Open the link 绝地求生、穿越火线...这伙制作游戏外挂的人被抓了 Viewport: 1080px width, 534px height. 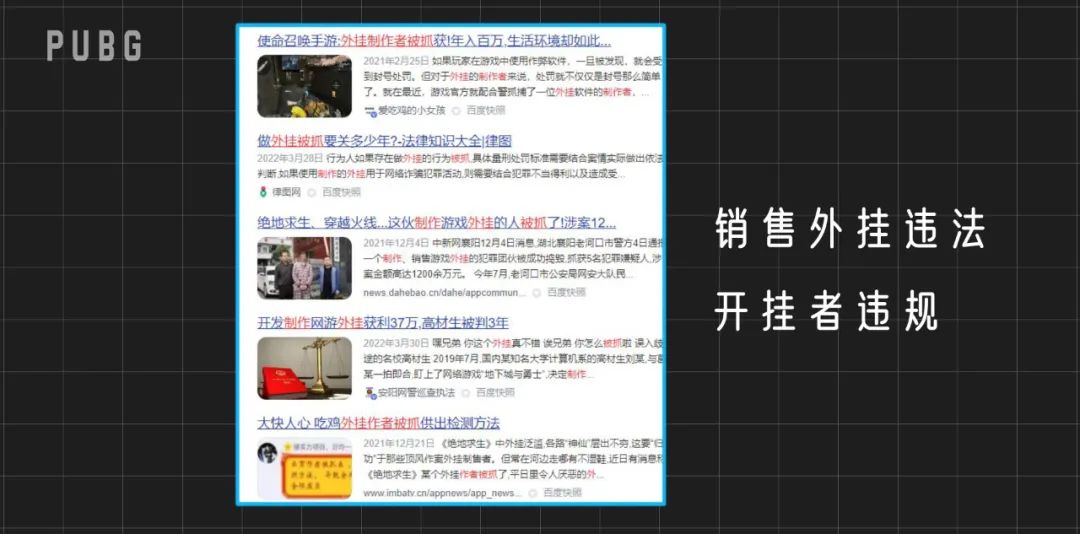click(437, 223)
